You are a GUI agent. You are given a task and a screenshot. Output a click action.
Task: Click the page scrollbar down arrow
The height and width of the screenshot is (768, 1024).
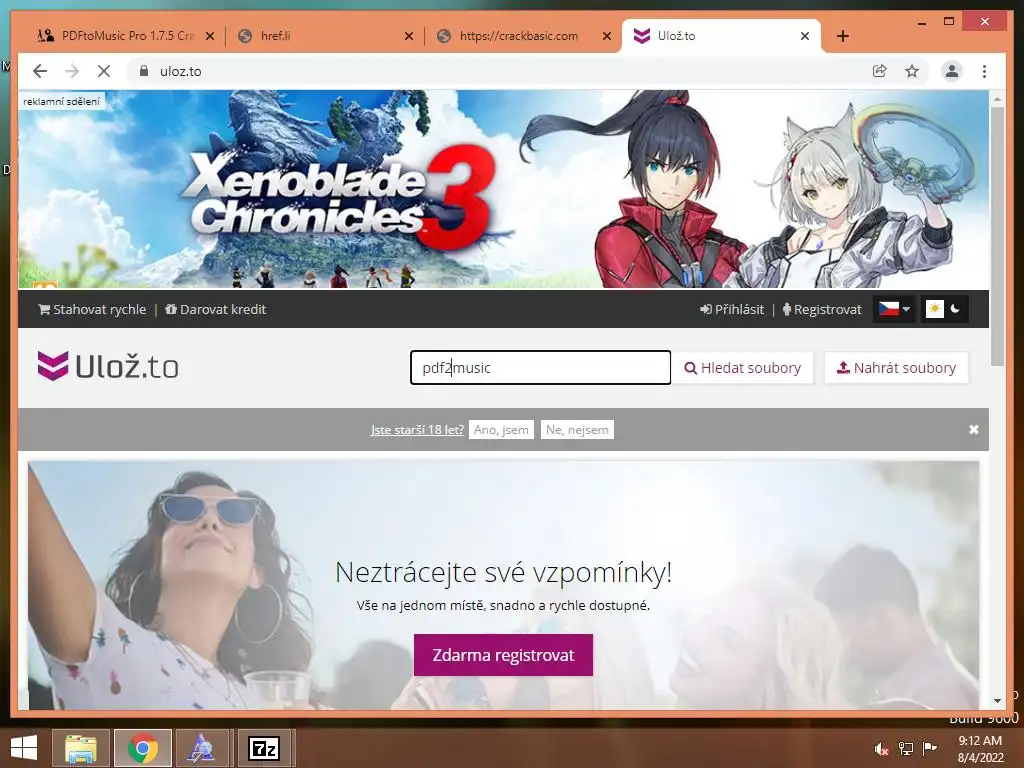click(x=997, y=701)
